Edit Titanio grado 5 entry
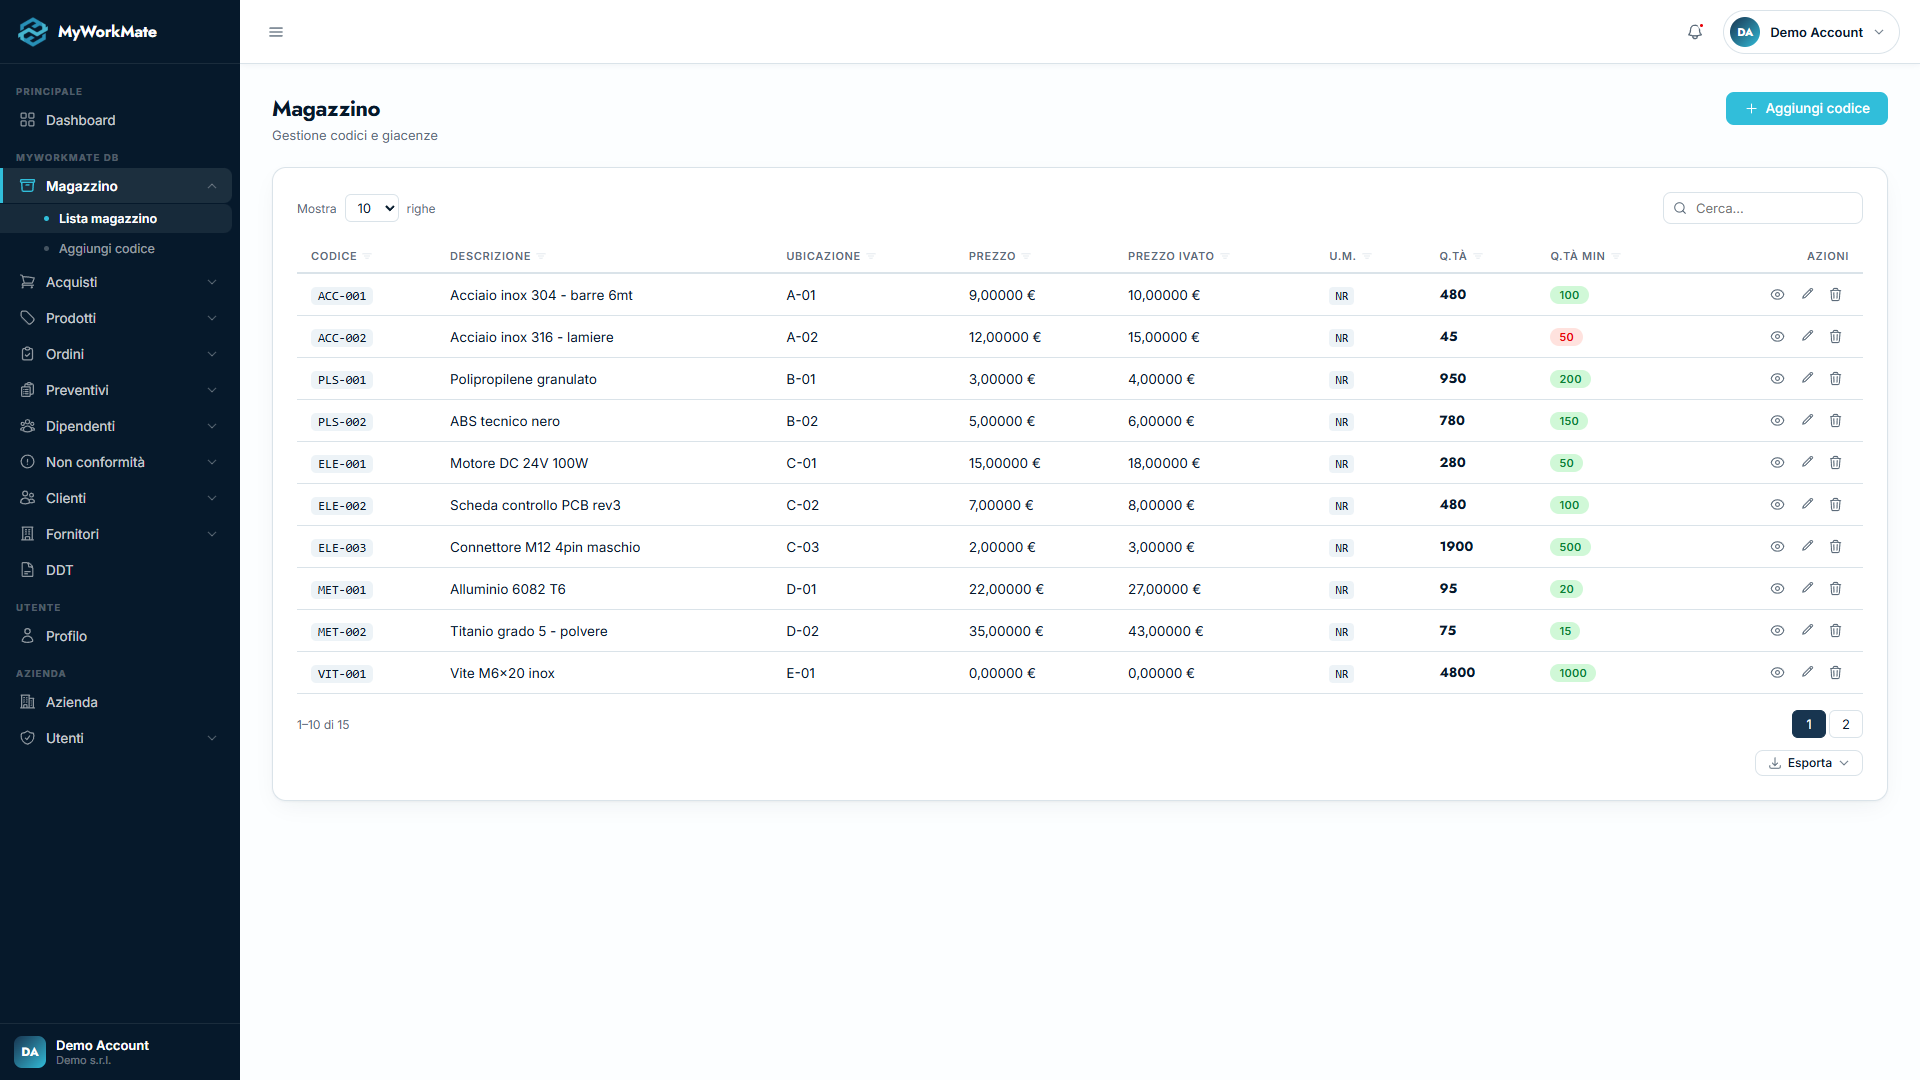The height and width of the screenshot is (1080, 1920). [1807, 630]
